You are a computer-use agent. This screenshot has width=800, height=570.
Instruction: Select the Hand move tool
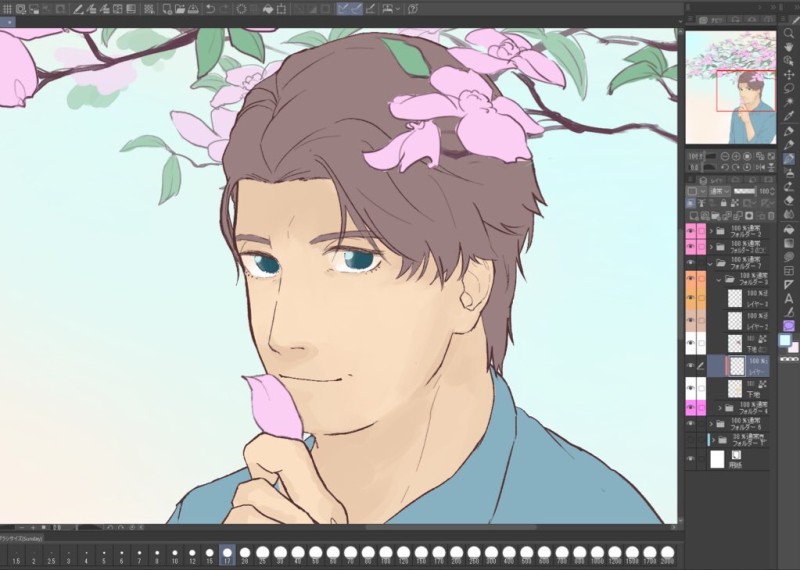789,47
